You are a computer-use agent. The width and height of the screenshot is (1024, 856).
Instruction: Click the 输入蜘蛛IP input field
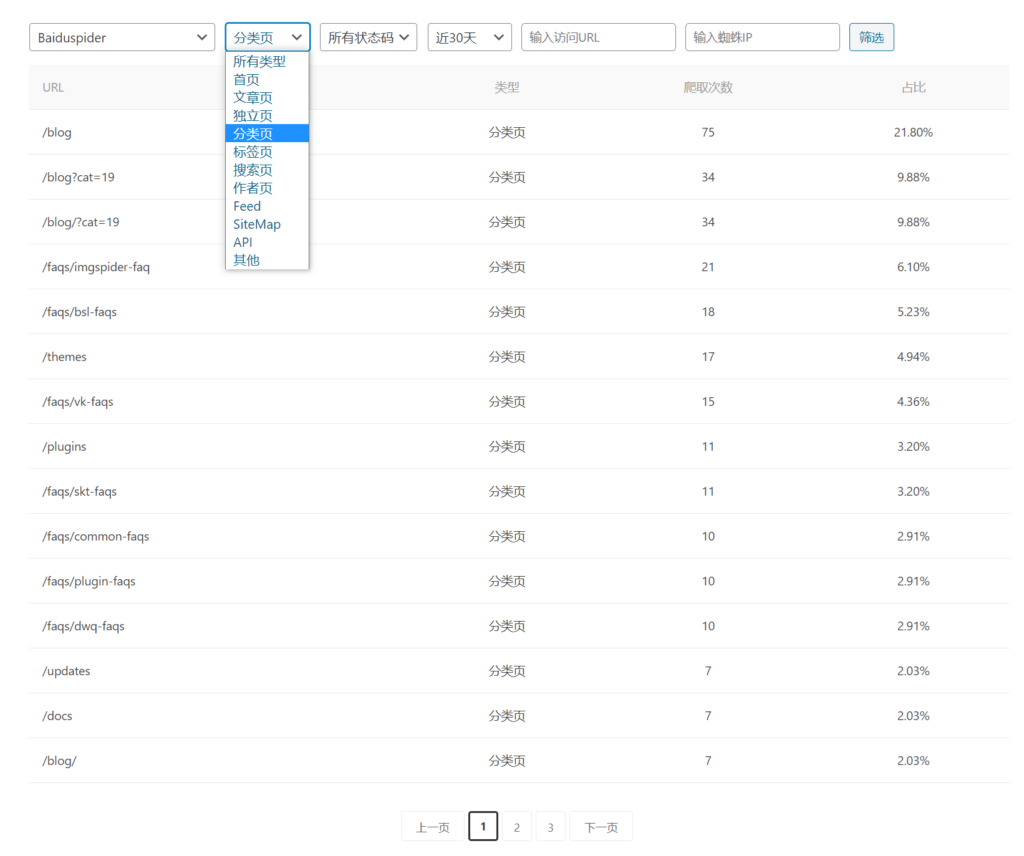[x=762, y=38]
